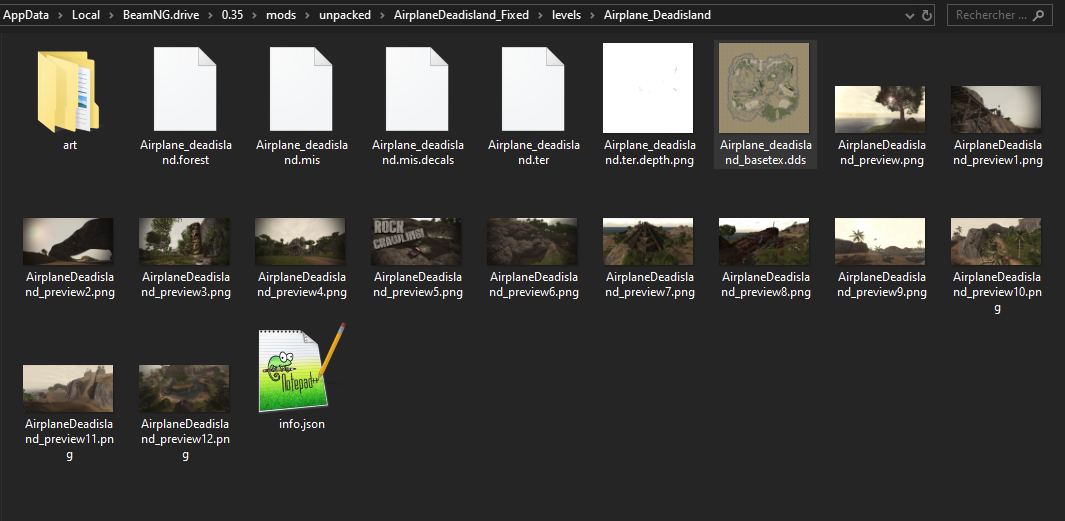Expand chevron after 0.35 breadcrumb
Viewport: 1065px width, 521px height.
254,15
